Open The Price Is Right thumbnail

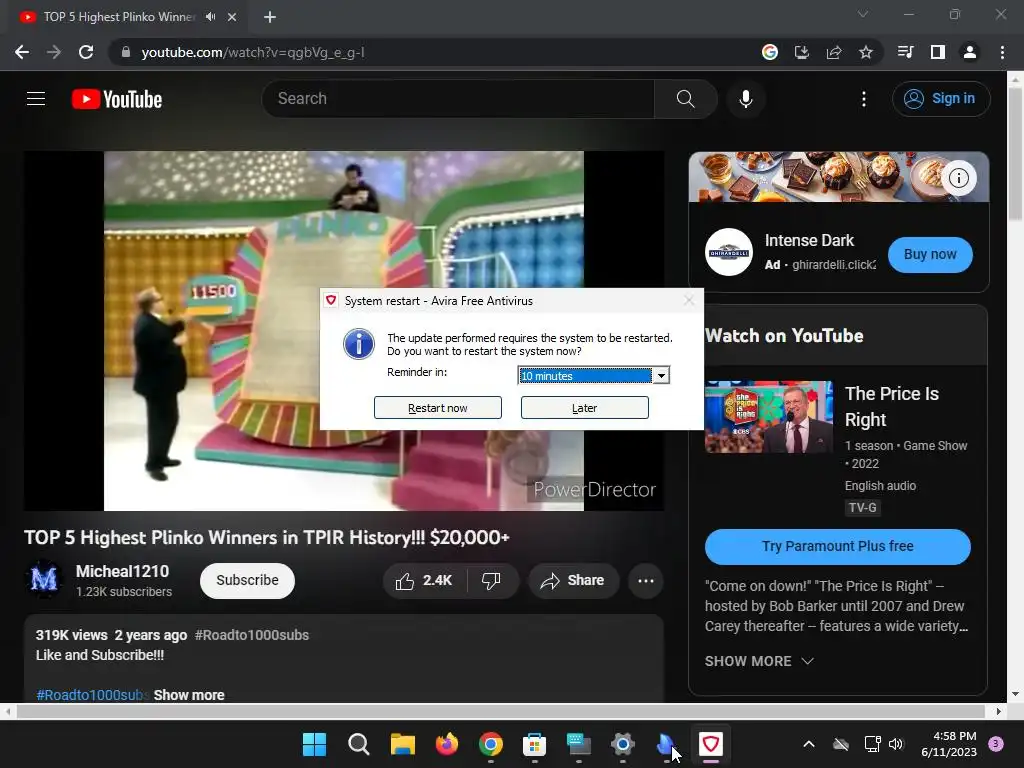click(x=769, y=417)
